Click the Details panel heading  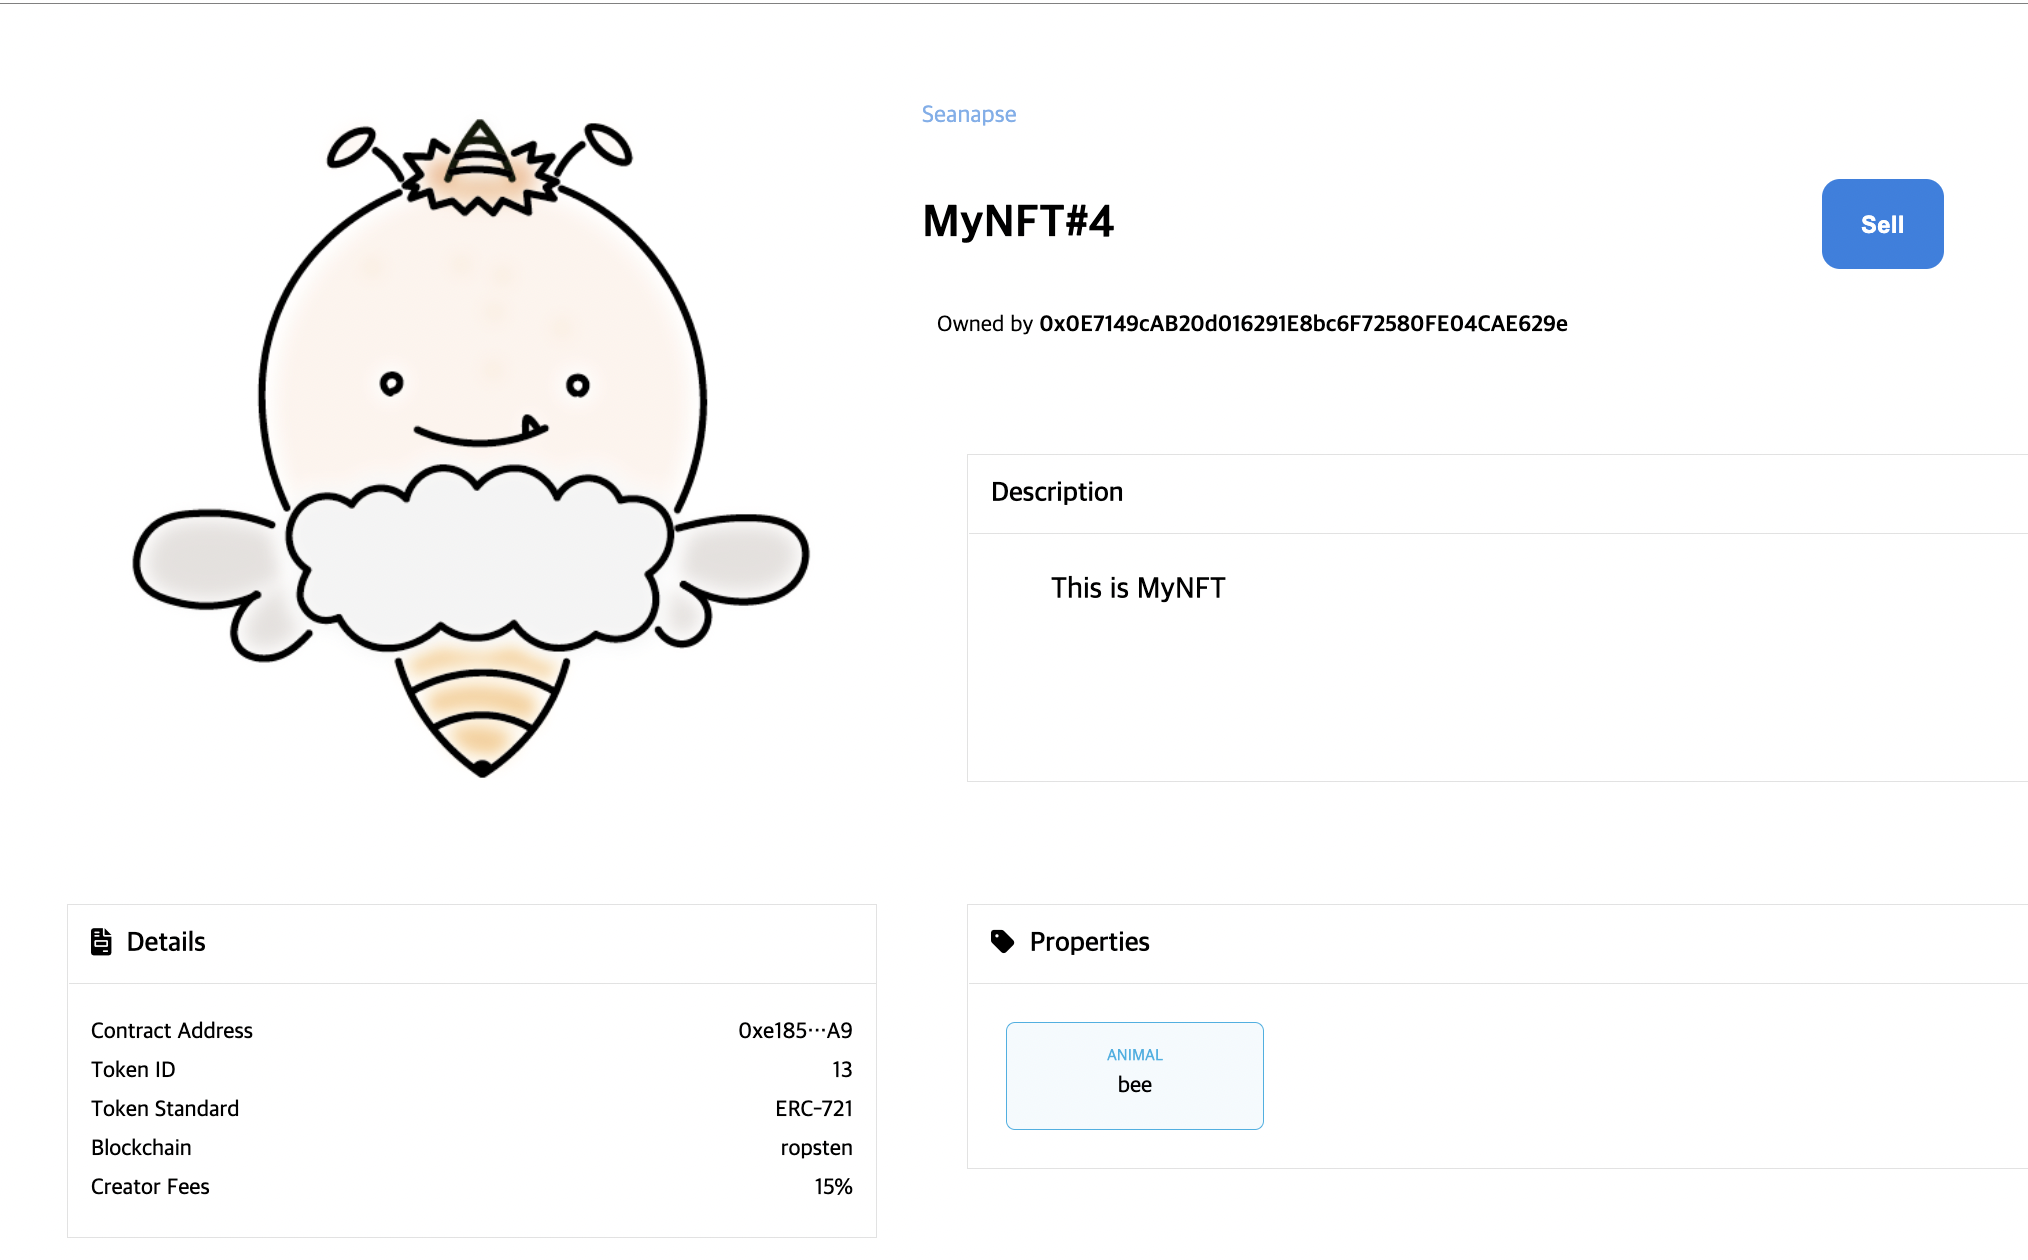pyautogui.click(x=165, y=942)
